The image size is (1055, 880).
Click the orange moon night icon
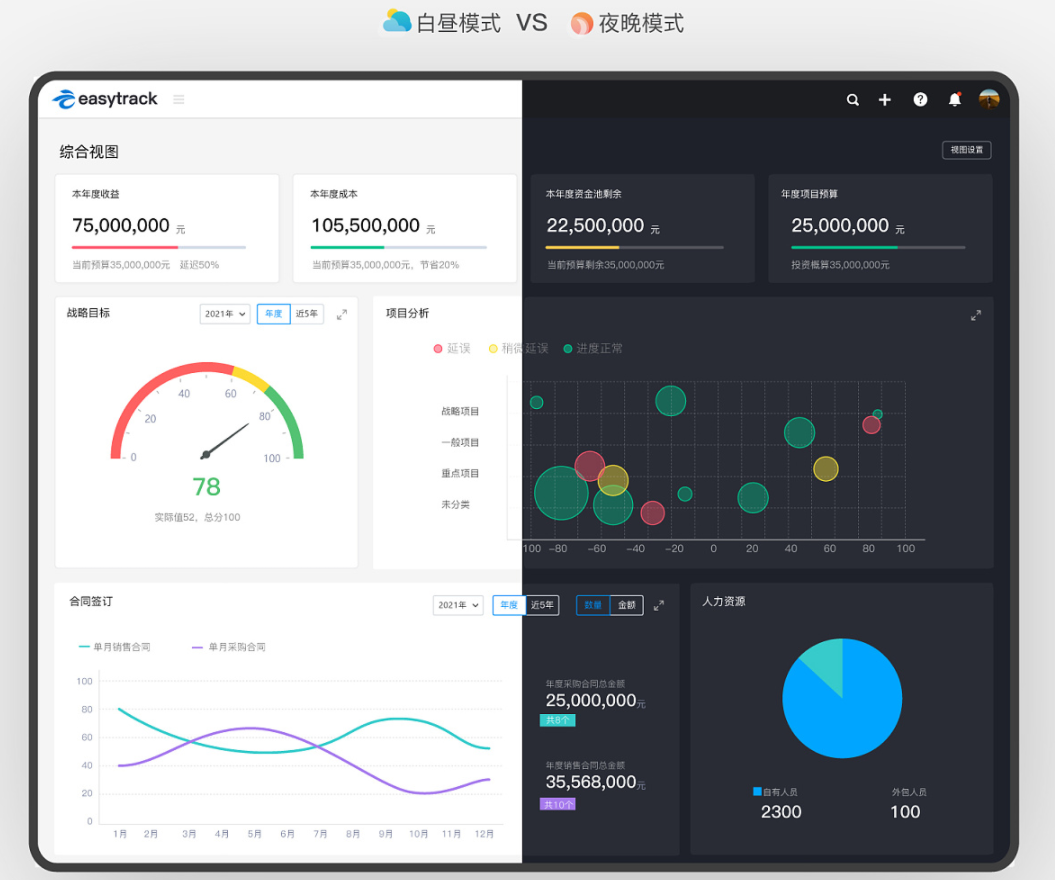point(582,24)
